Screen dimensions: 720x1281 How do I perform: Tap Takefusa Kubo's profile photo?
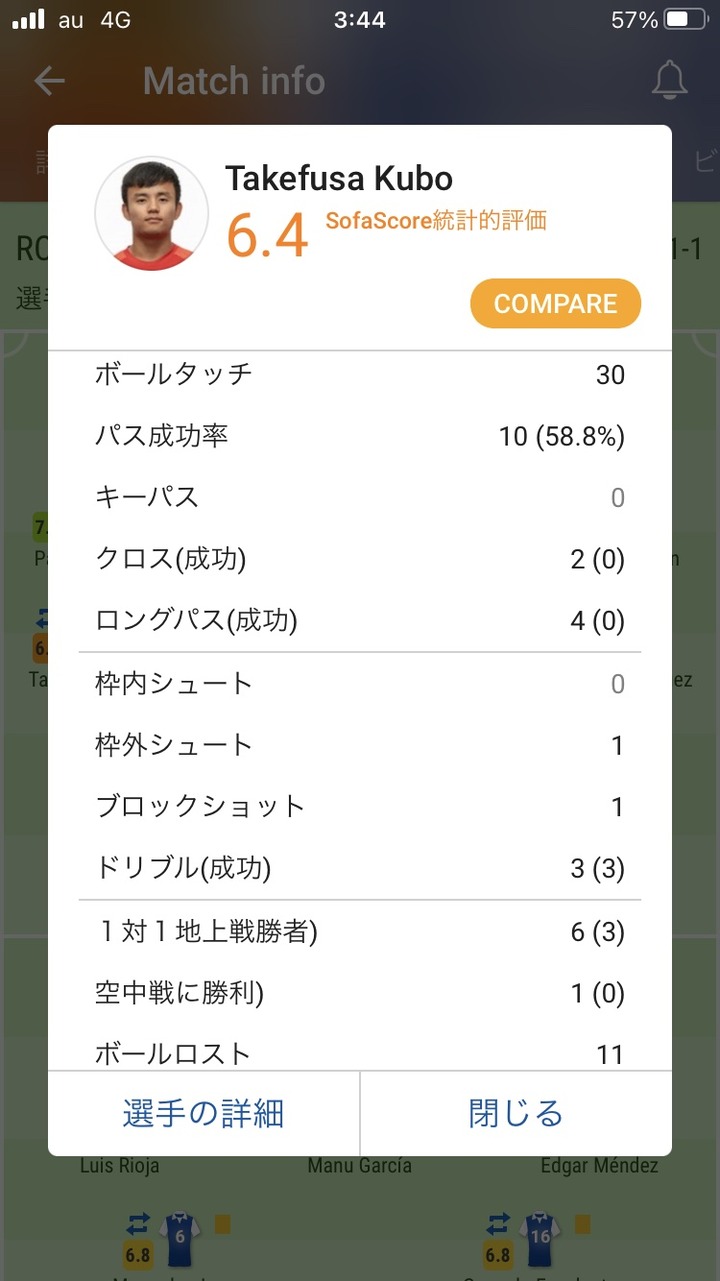pyautogui.click(x=151, y=213)
